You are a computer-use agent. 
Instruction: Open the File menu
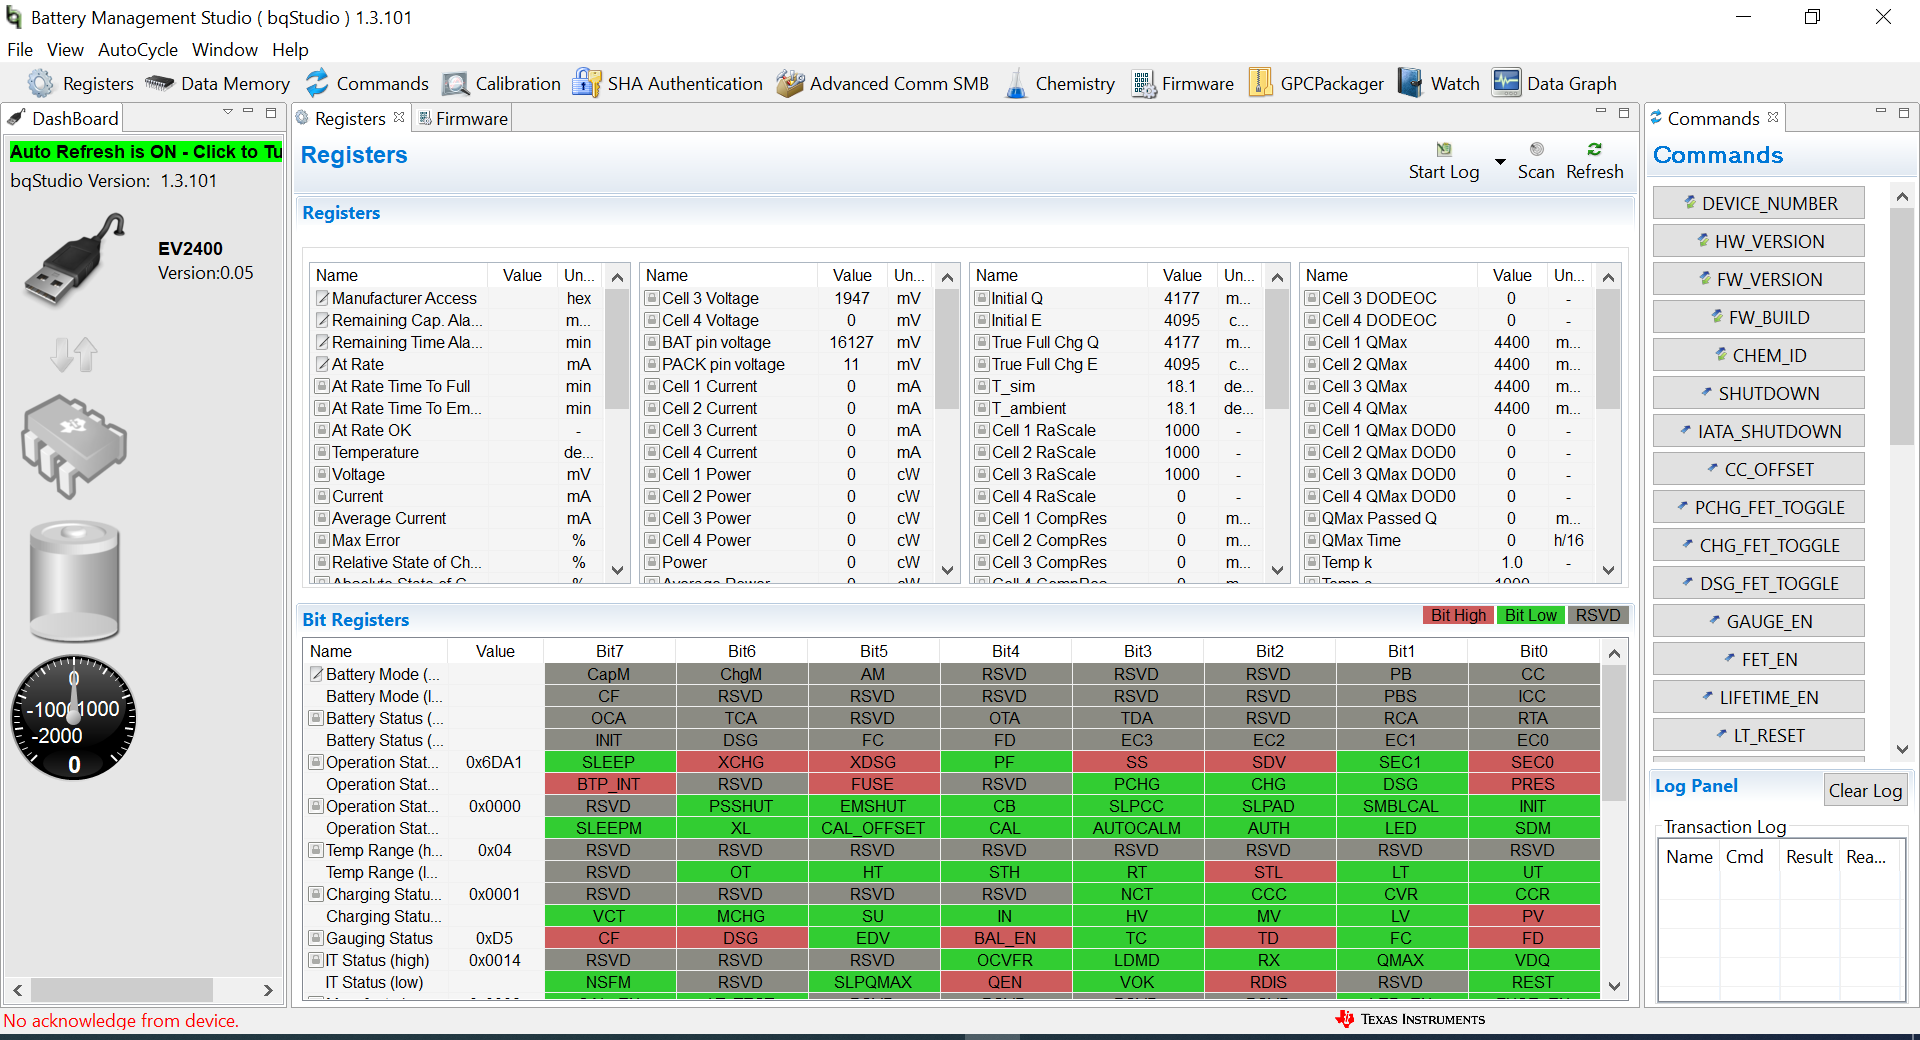click(x=20, y=50)
